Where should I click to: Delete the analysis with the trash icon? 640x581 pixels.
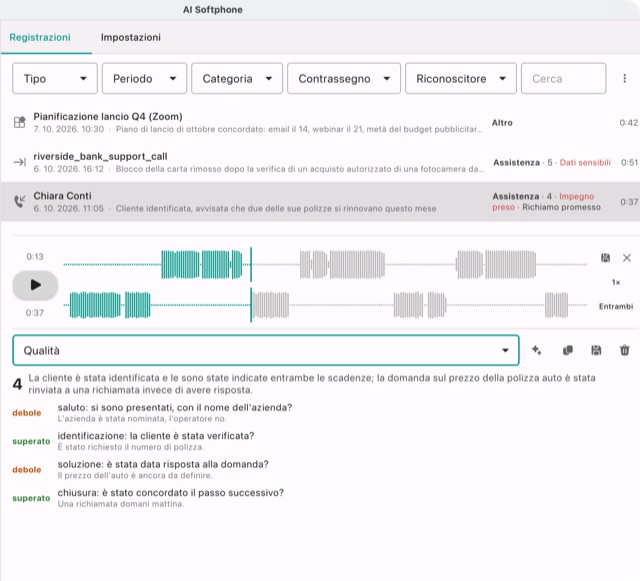(624, 350)
